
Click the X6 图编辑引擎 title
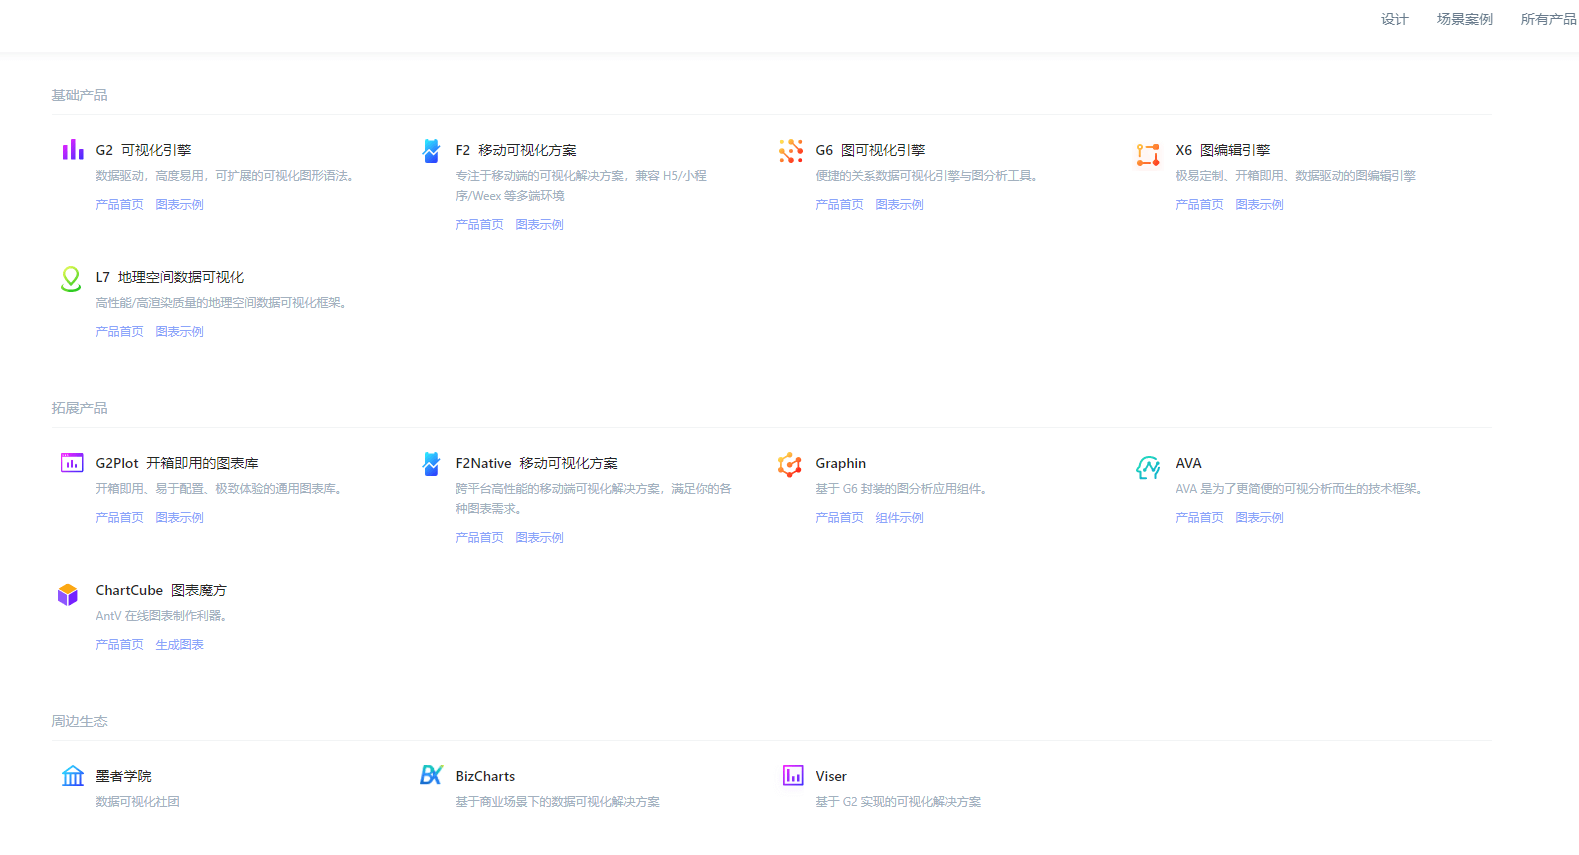click(x=1222, y=150)
